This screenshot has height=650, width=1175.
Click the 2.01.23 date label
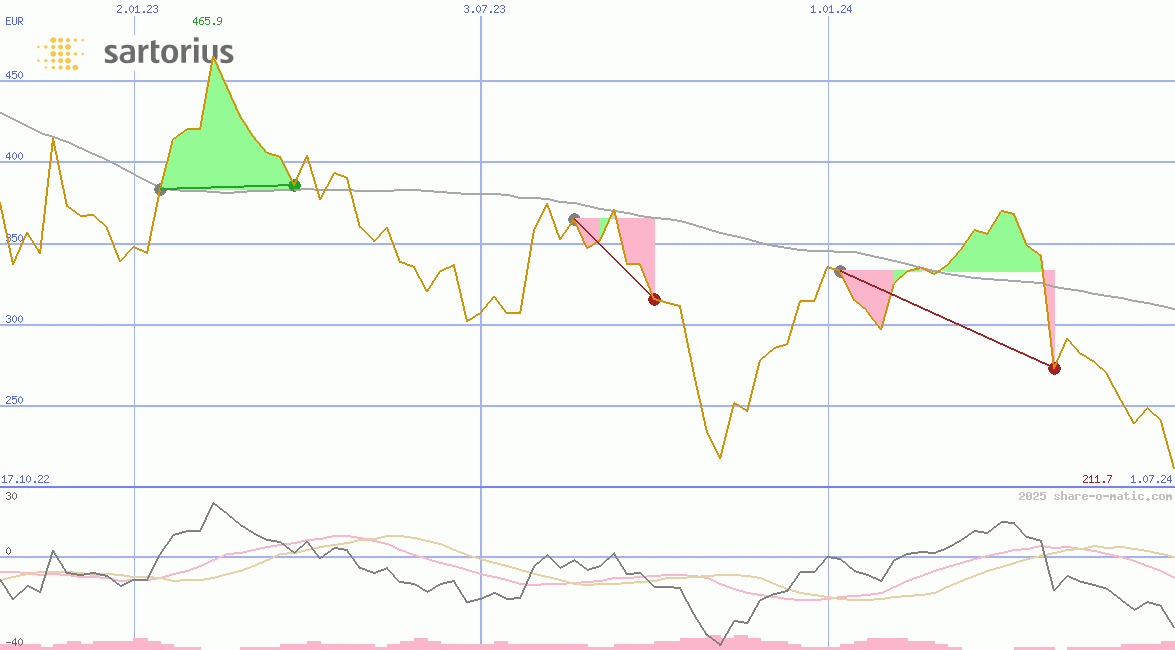[137, 9]
